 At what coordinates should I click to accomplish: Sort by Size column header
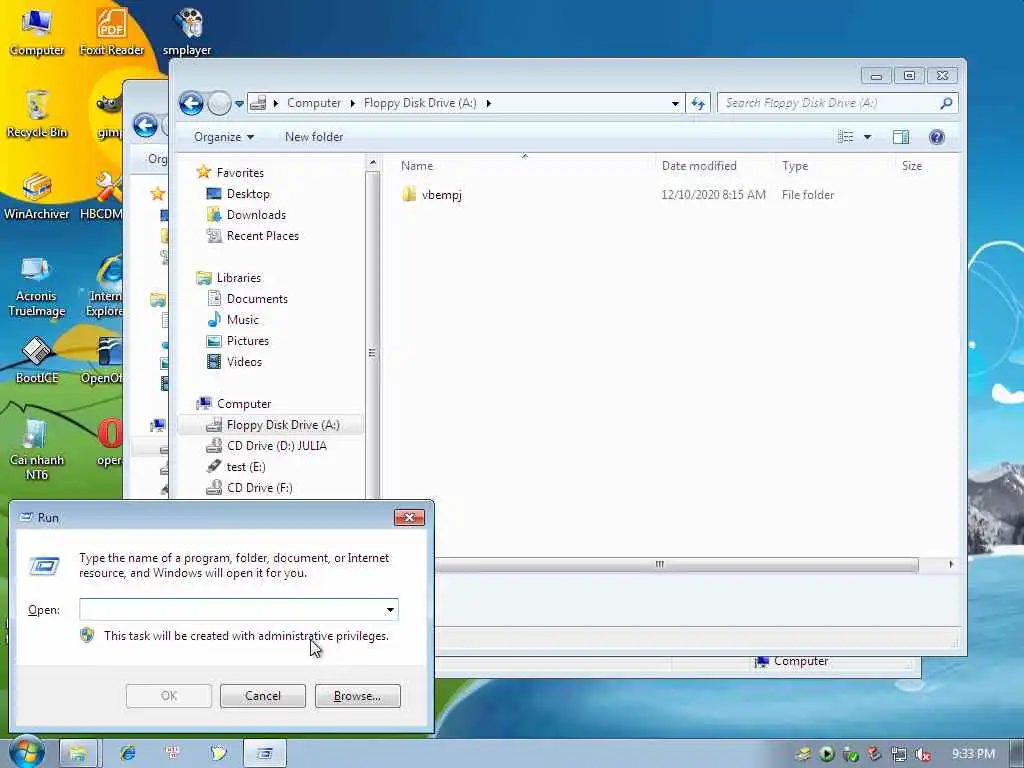912,166
